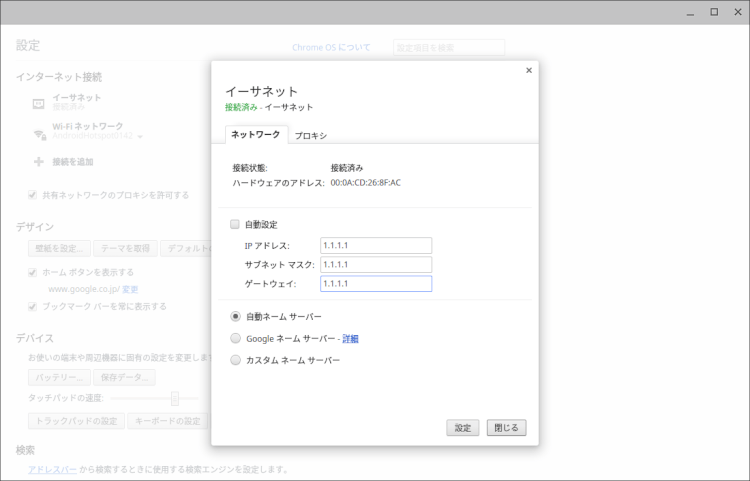Image resolution: width=750 pixels, height=481 pixels.
Task: Expand the Wi-Fi network dropdown arrow
Action: (x=141, y=137)
